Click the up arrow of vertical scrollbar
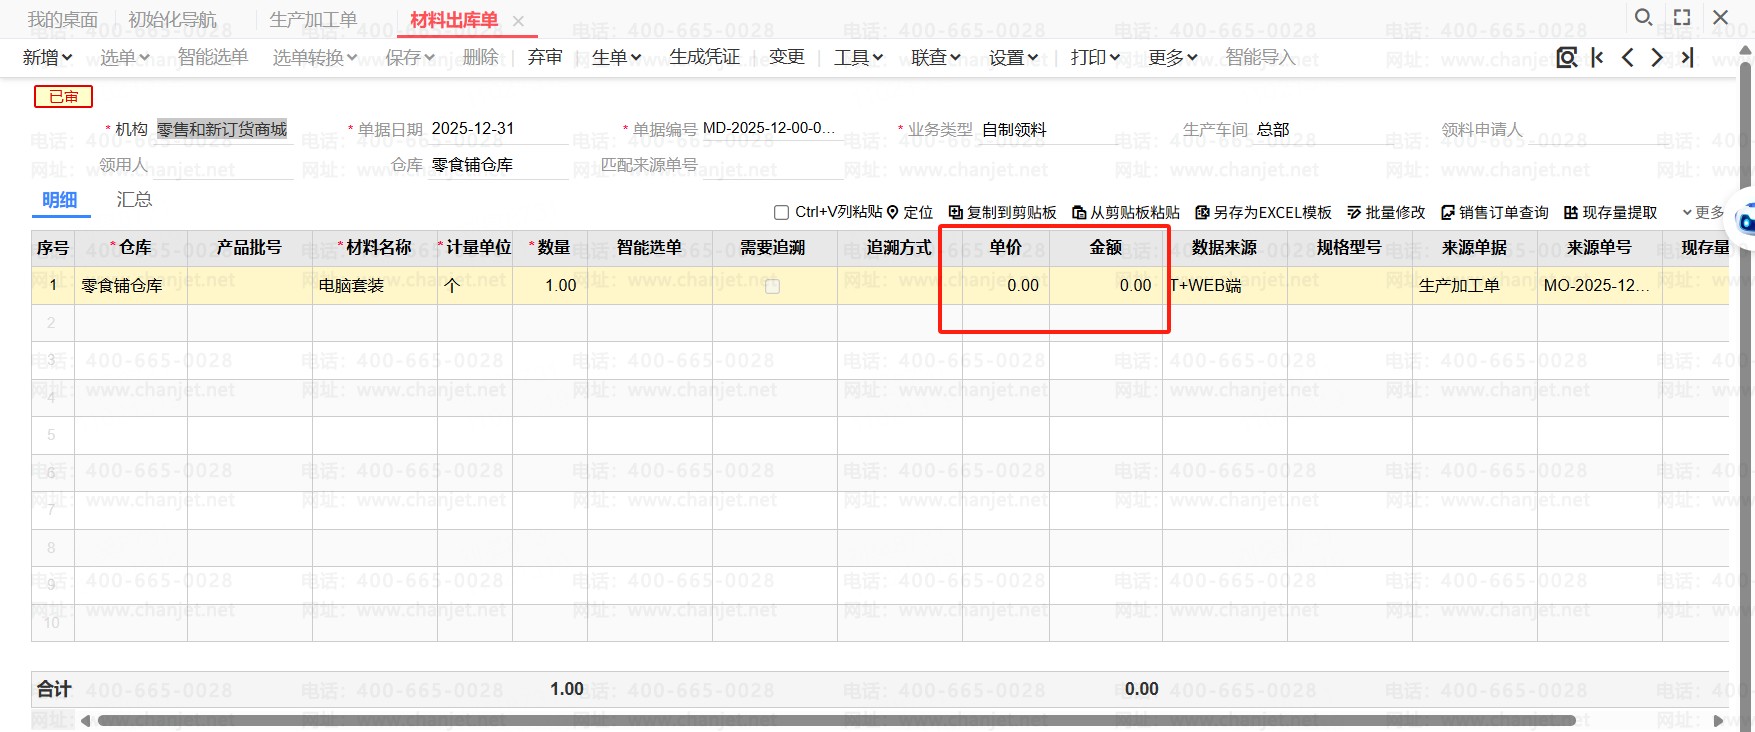The height and width of the screenshot is (732, 1755). (x=1747, y=50)
